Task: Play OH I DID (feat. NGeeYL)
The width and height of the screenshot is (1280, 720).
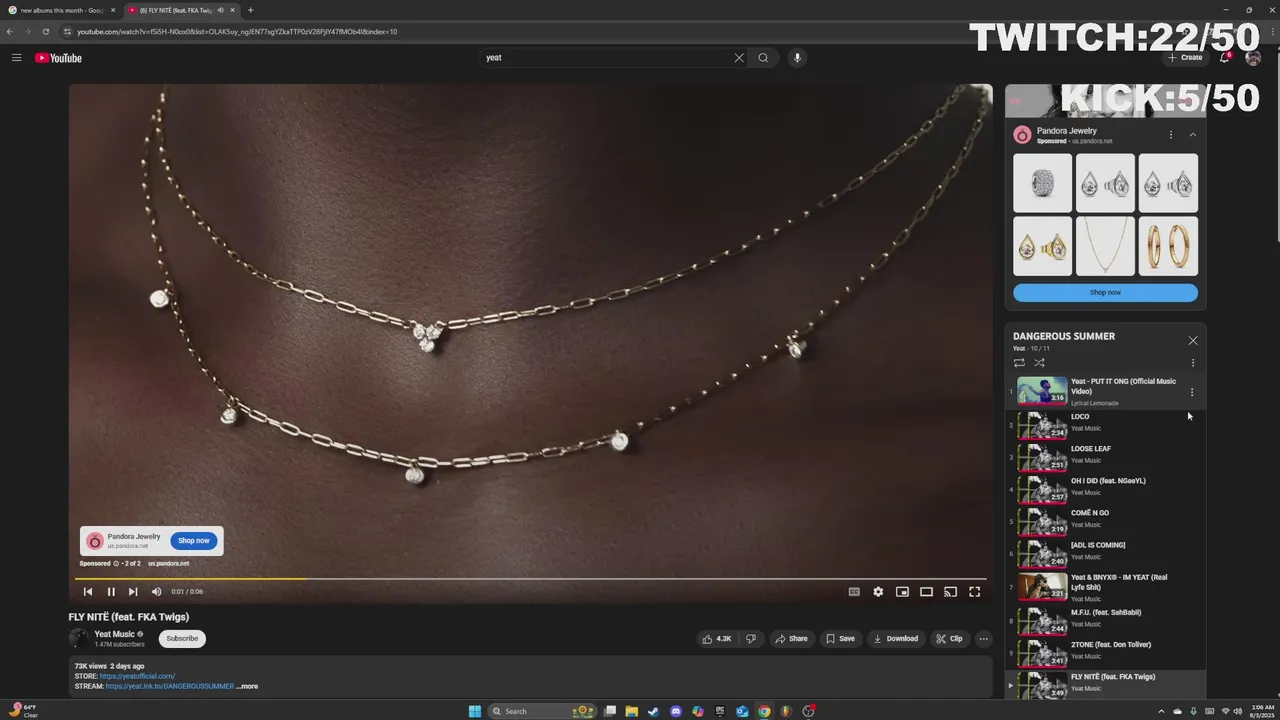Action: (1104, 488)
